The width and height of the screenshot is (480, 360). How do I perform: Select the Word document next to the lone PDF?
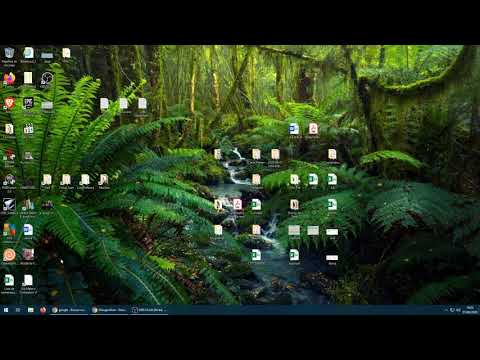pos(294,129)
